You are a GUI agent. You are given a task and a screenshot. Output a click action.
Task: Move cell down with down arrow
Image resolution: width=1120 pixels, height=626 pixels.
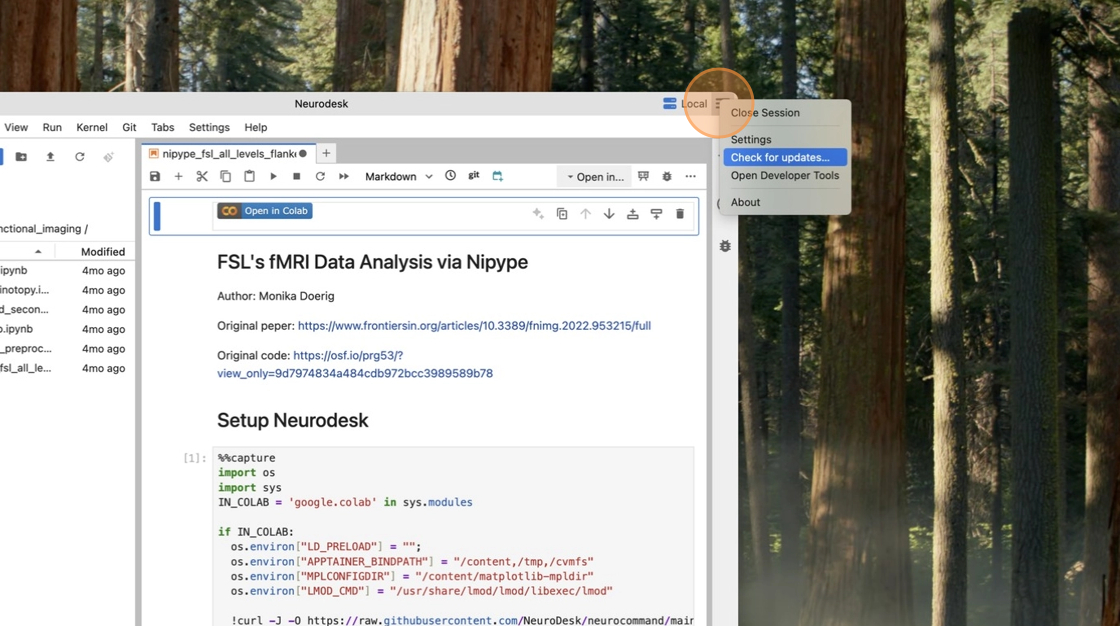[609, 214]
